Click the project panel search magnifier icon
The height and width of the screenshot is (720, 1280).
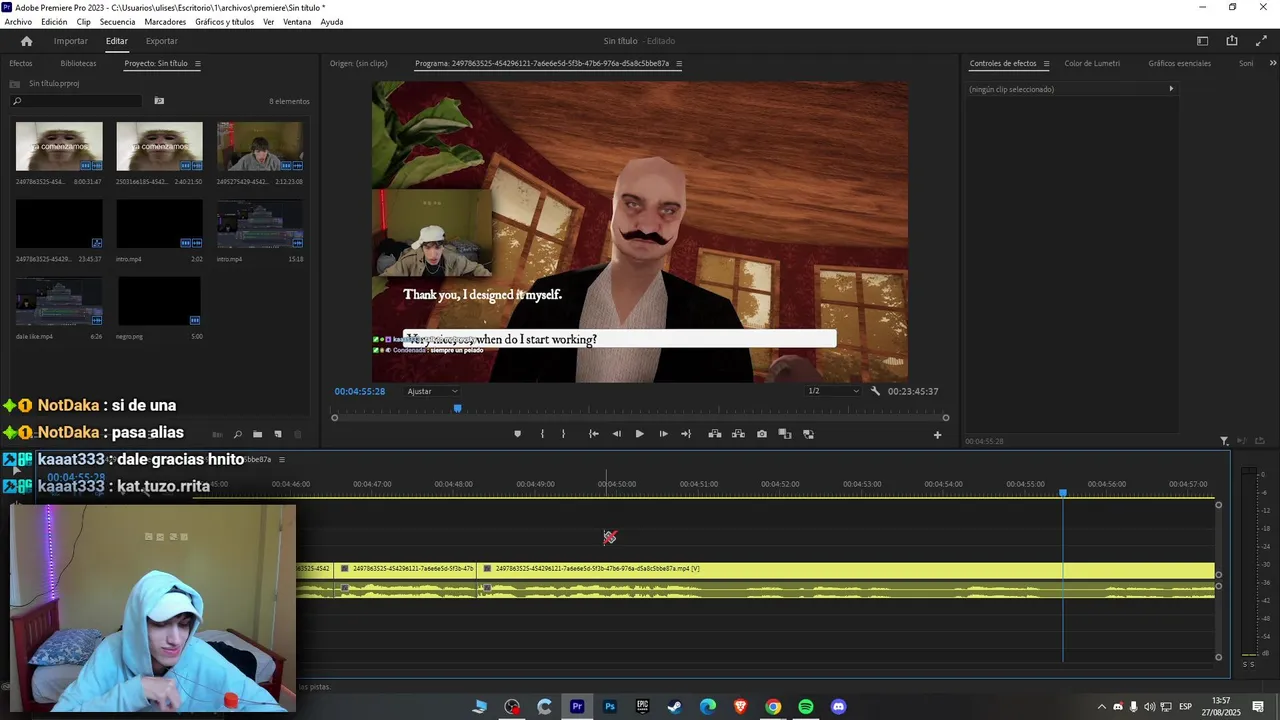(x=237, y=434)
